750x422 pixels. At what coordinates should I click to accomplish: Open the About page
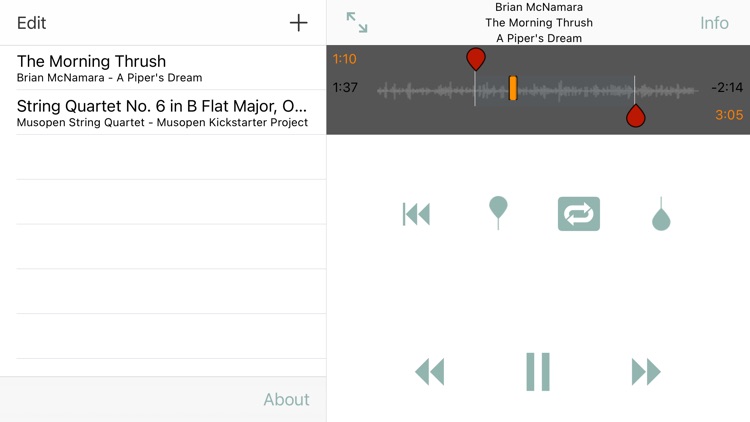click(x=287, y=400)
